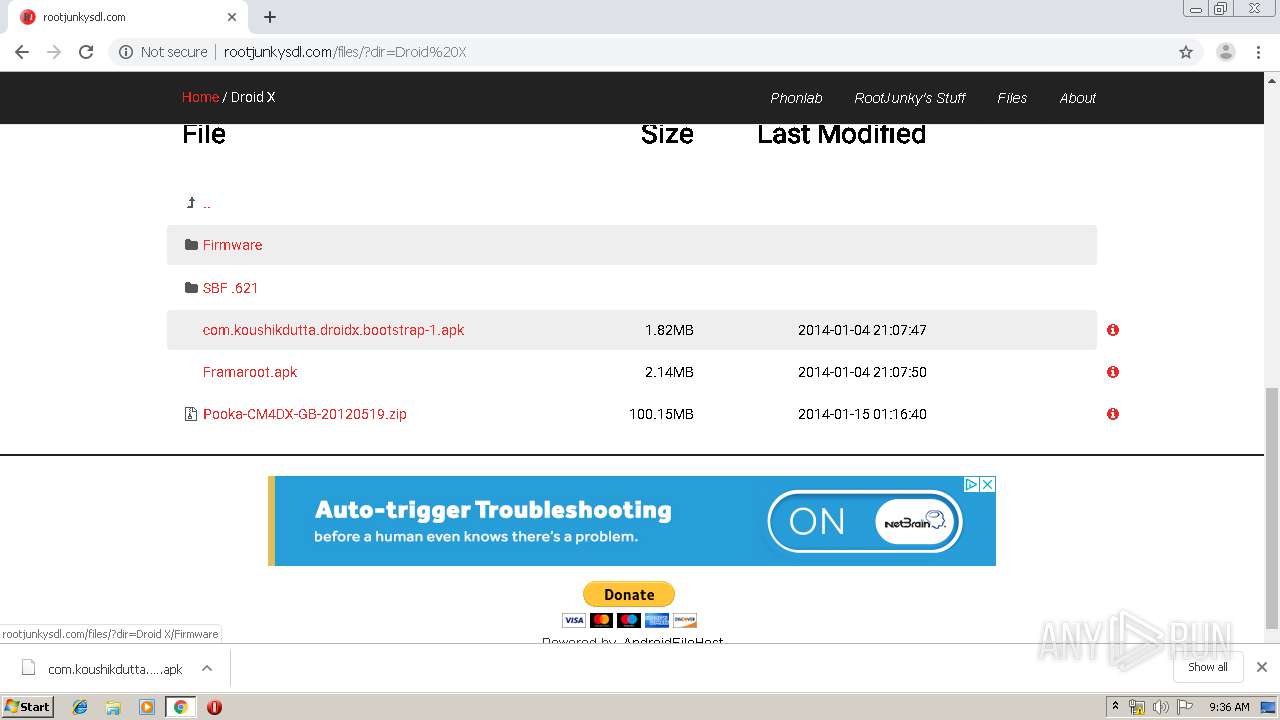Open Internet Explorer from taskbar
1280x720 pixels.
pos(80,707)
